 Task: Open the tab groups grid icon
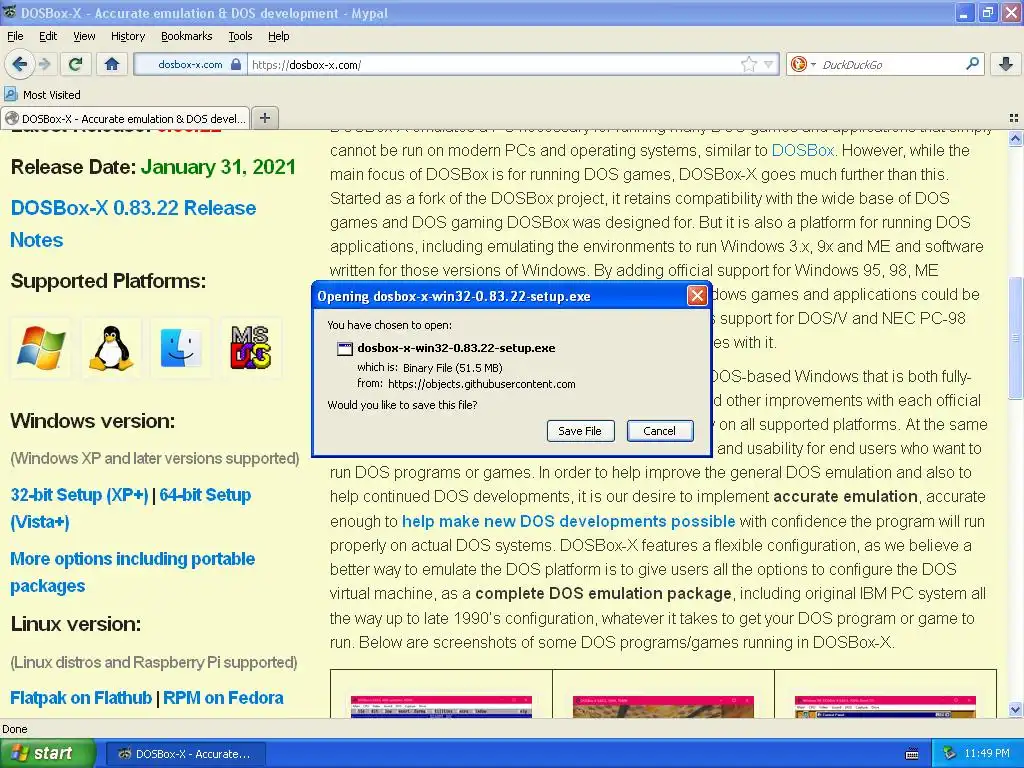pyautogui.click(x=1014, y=118)
